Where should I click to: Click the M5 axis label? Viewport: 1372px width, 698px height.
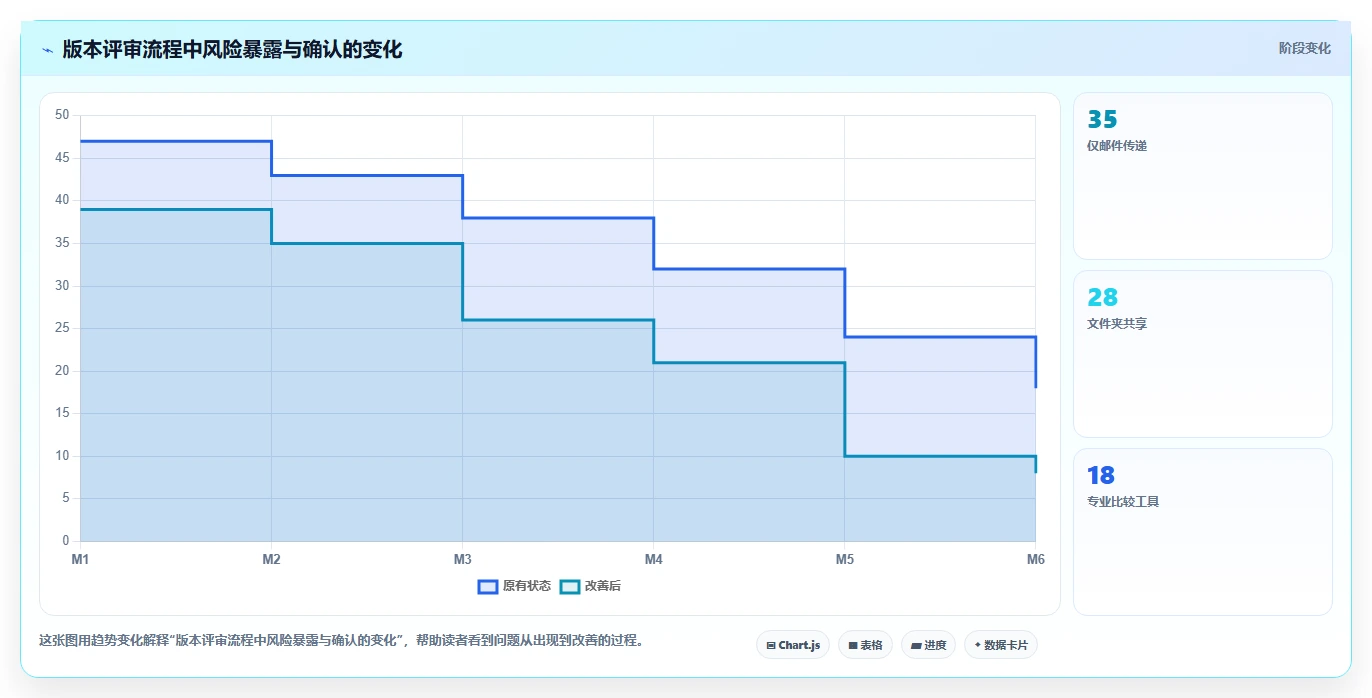[x=845, y=559]
